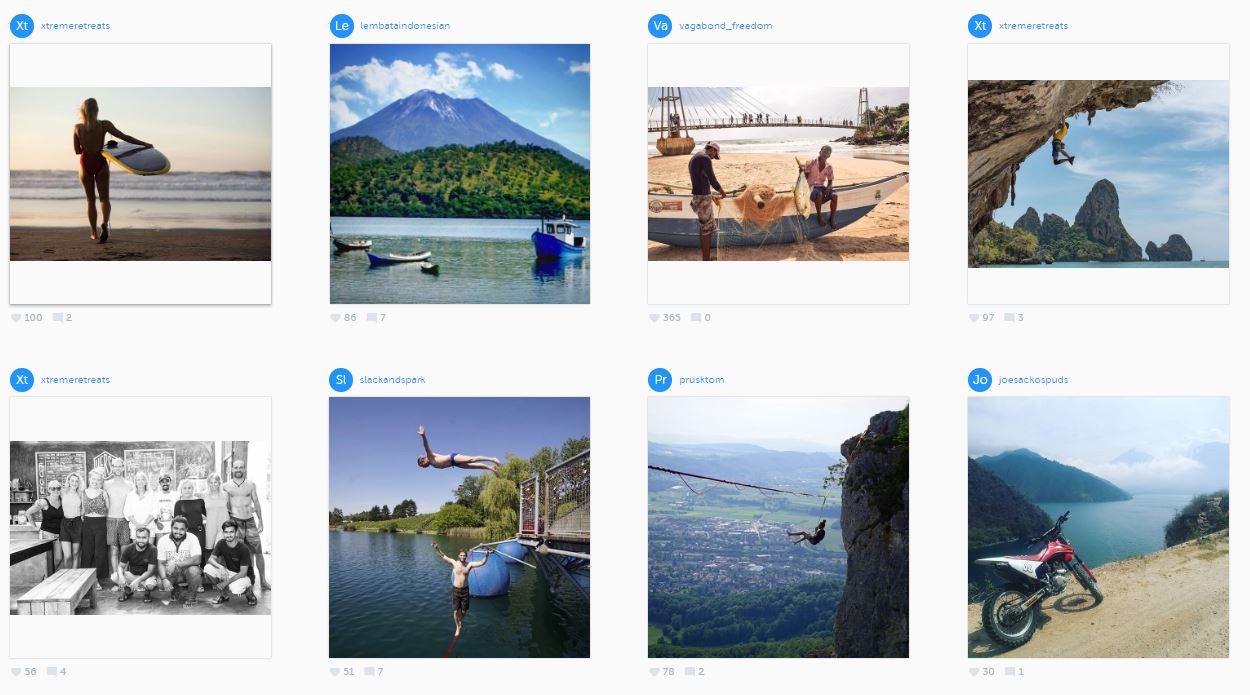The image size is (1250, 695).
Task: Click the Jo avatar circle
Action: click(980, 380)
